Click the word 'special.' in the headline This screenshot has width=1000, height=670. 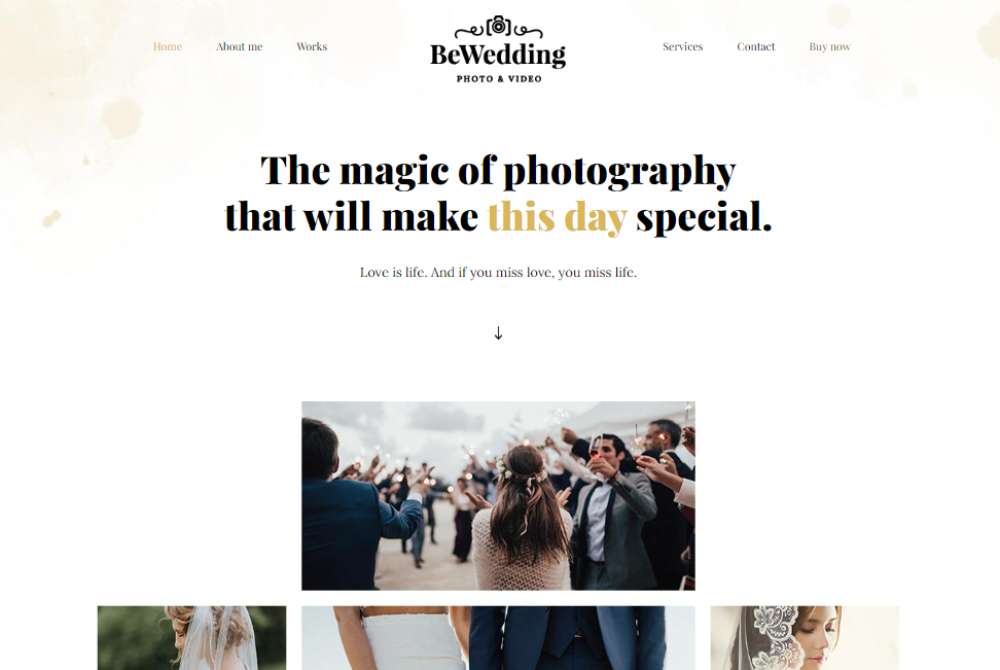[x=704, y=217]
